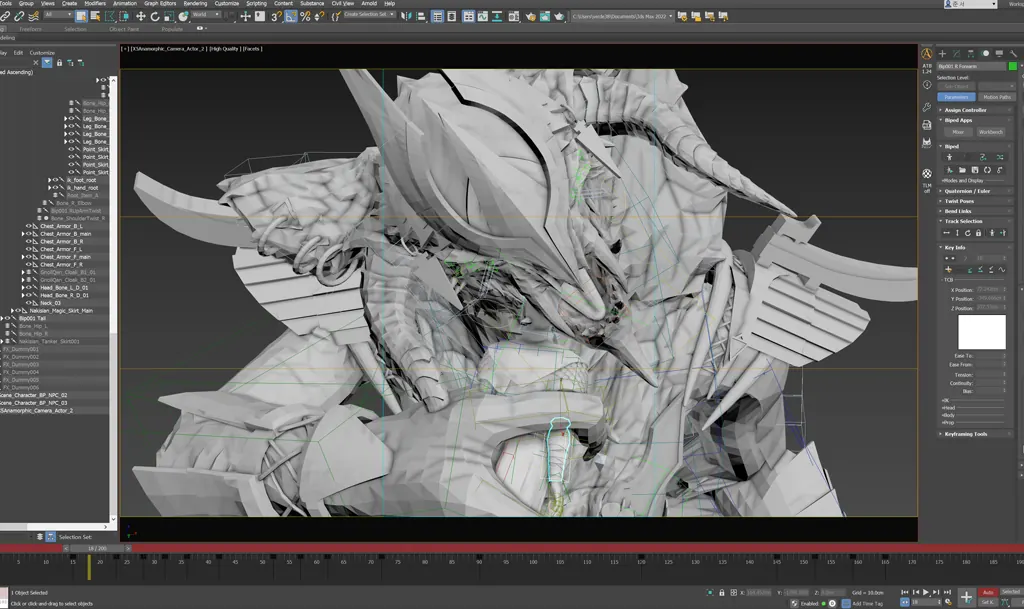Click Body Rotation icon in Track Selection

click(968, 233)
